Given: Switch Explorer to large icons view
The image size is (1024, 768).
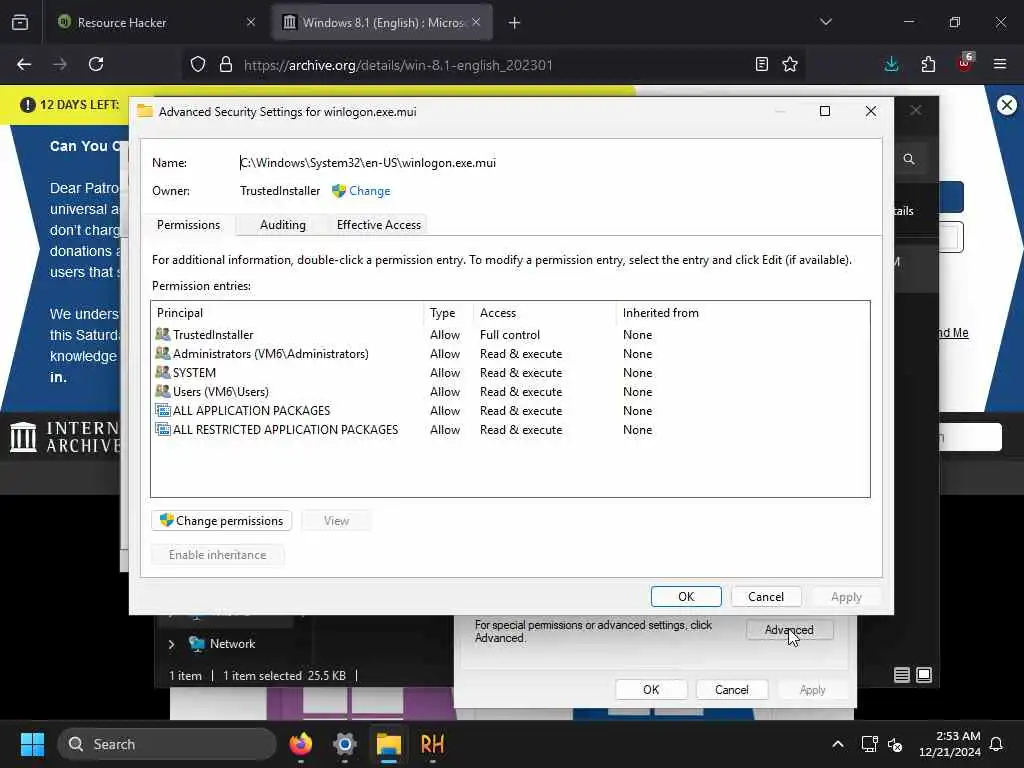Looking at the screenshot, I should (x=924, y=675).
